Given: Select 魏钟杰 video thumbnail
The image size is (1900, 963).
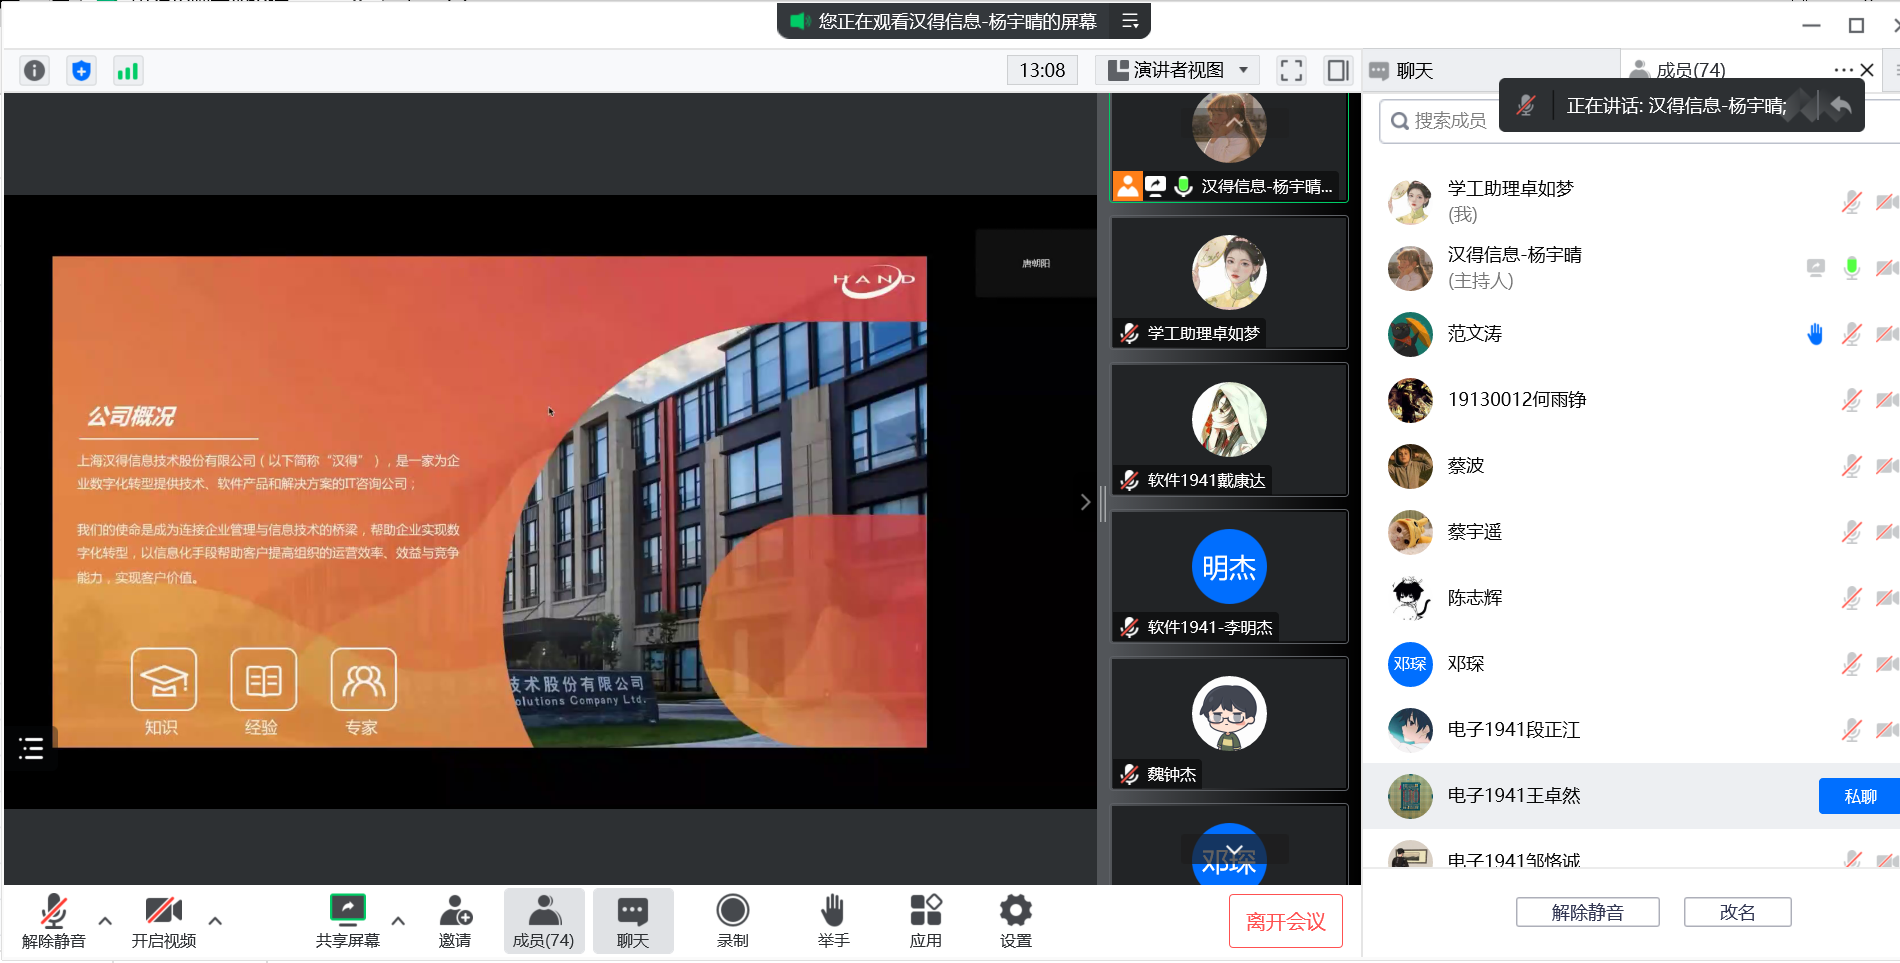Looking at the screenshot, I should (1230, 724).
